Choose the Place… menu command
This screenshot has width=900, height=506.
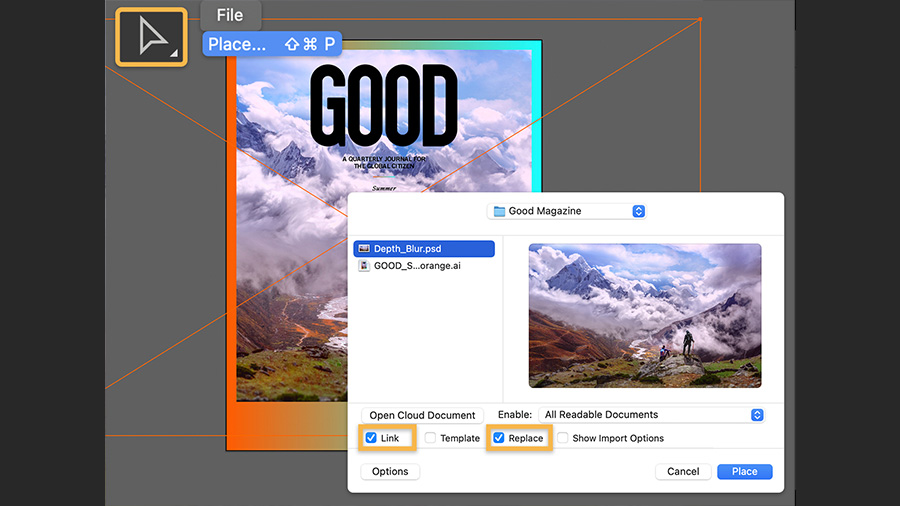point(272,44)
